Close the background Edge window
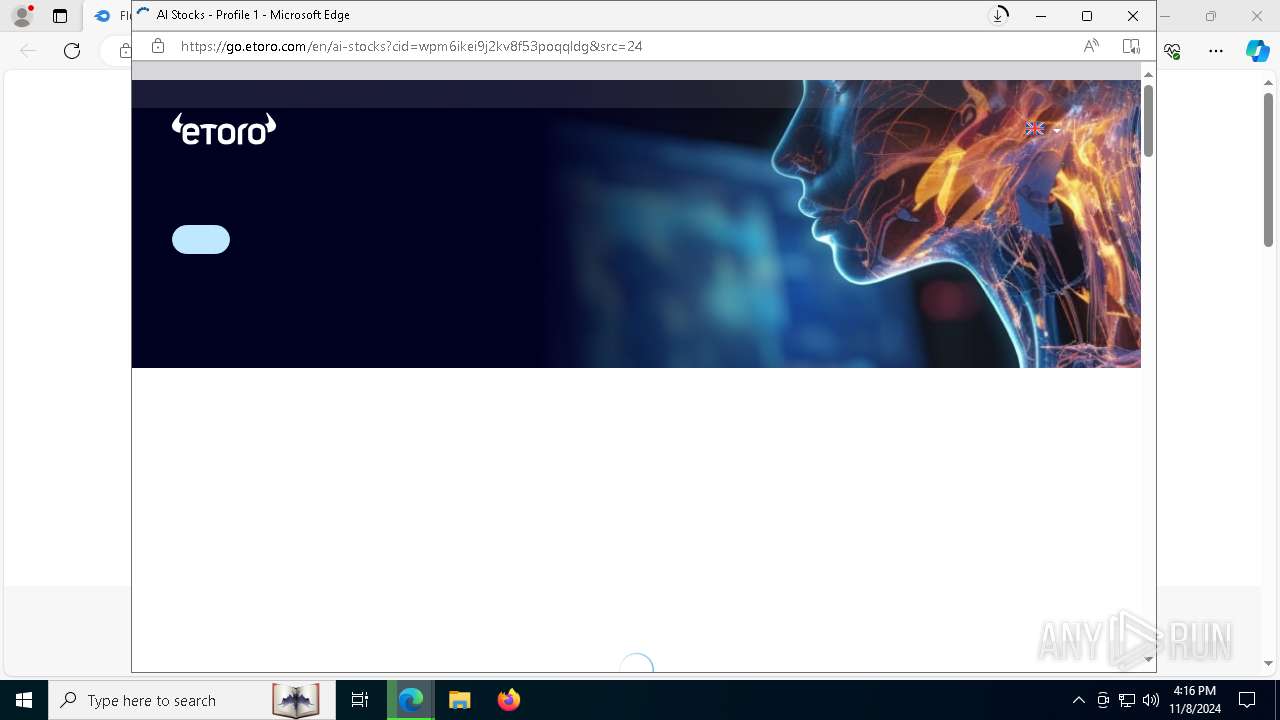 pyautogui.click(x=1257, y=16)
